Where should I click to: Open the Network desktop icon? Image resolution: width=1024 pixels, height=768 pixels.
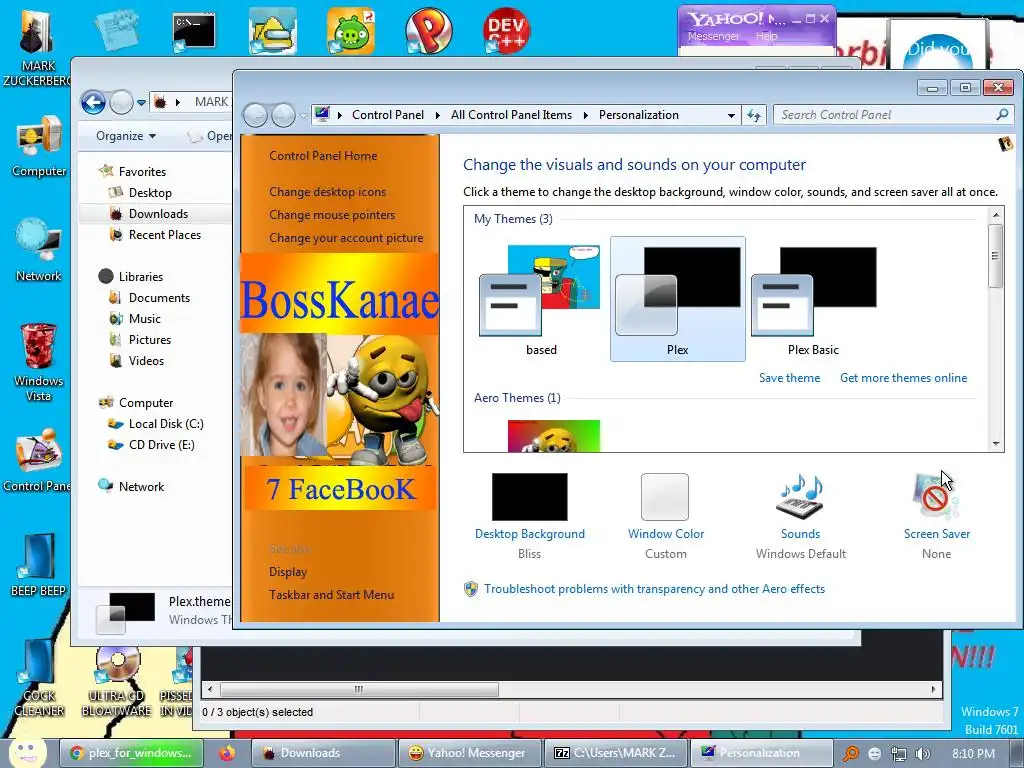pyautogui.click(x=39, y=250)
